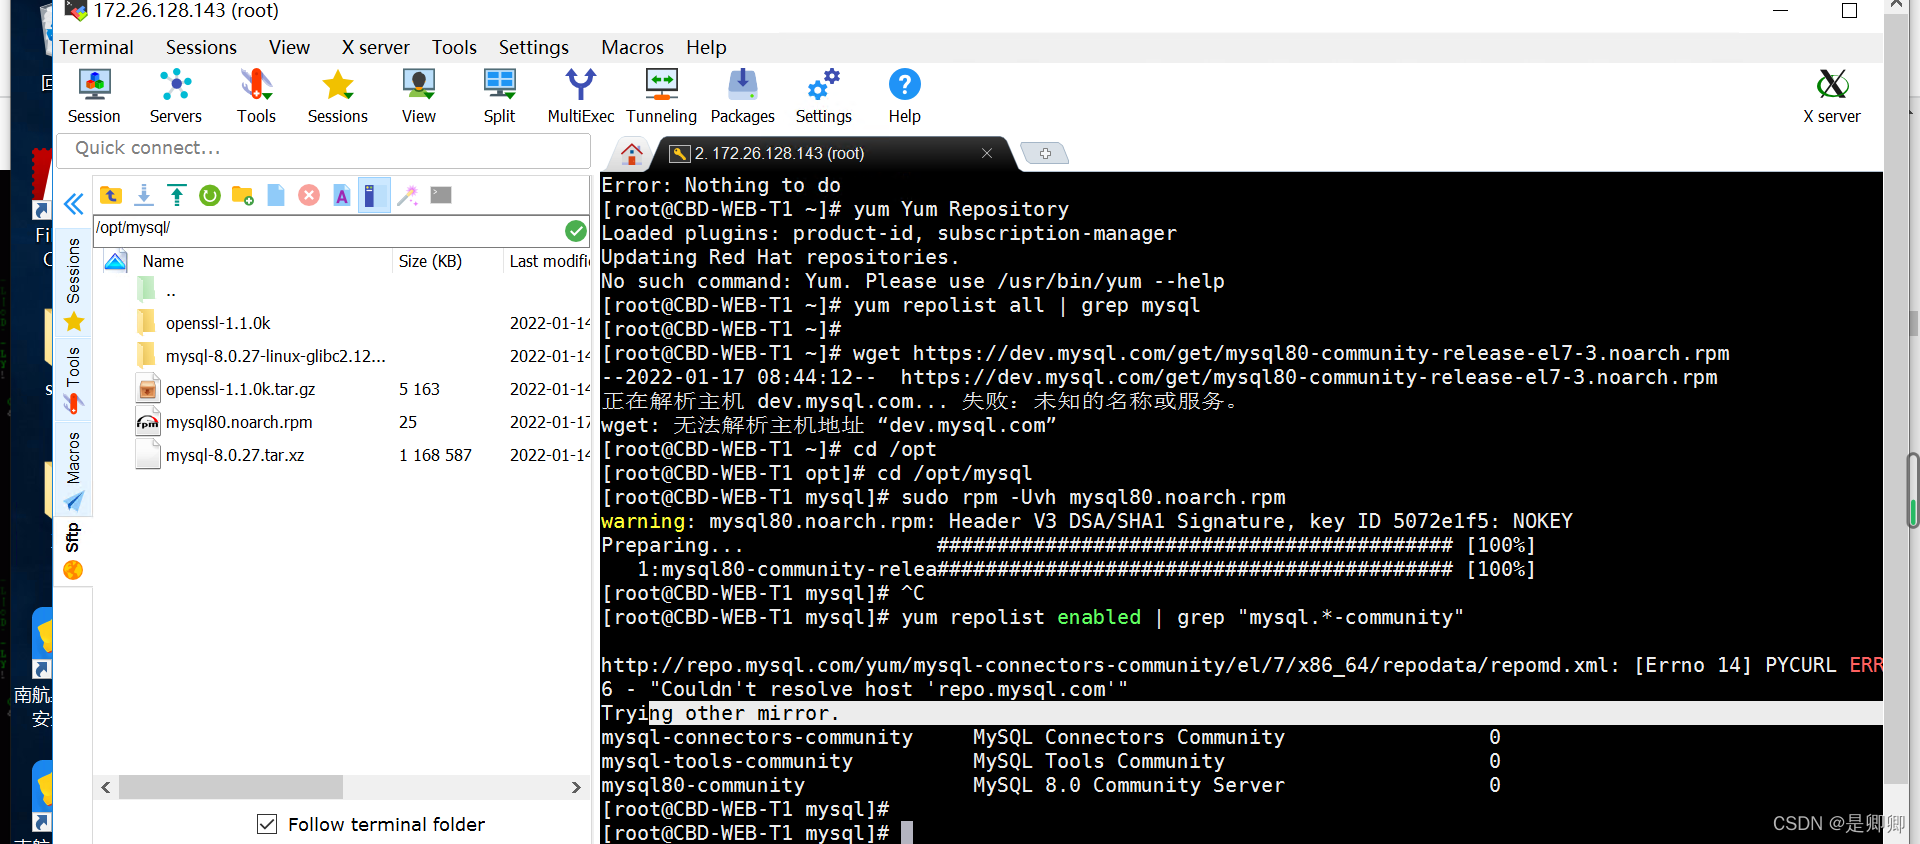Open the Terminal menu

[x=96, y=47]
